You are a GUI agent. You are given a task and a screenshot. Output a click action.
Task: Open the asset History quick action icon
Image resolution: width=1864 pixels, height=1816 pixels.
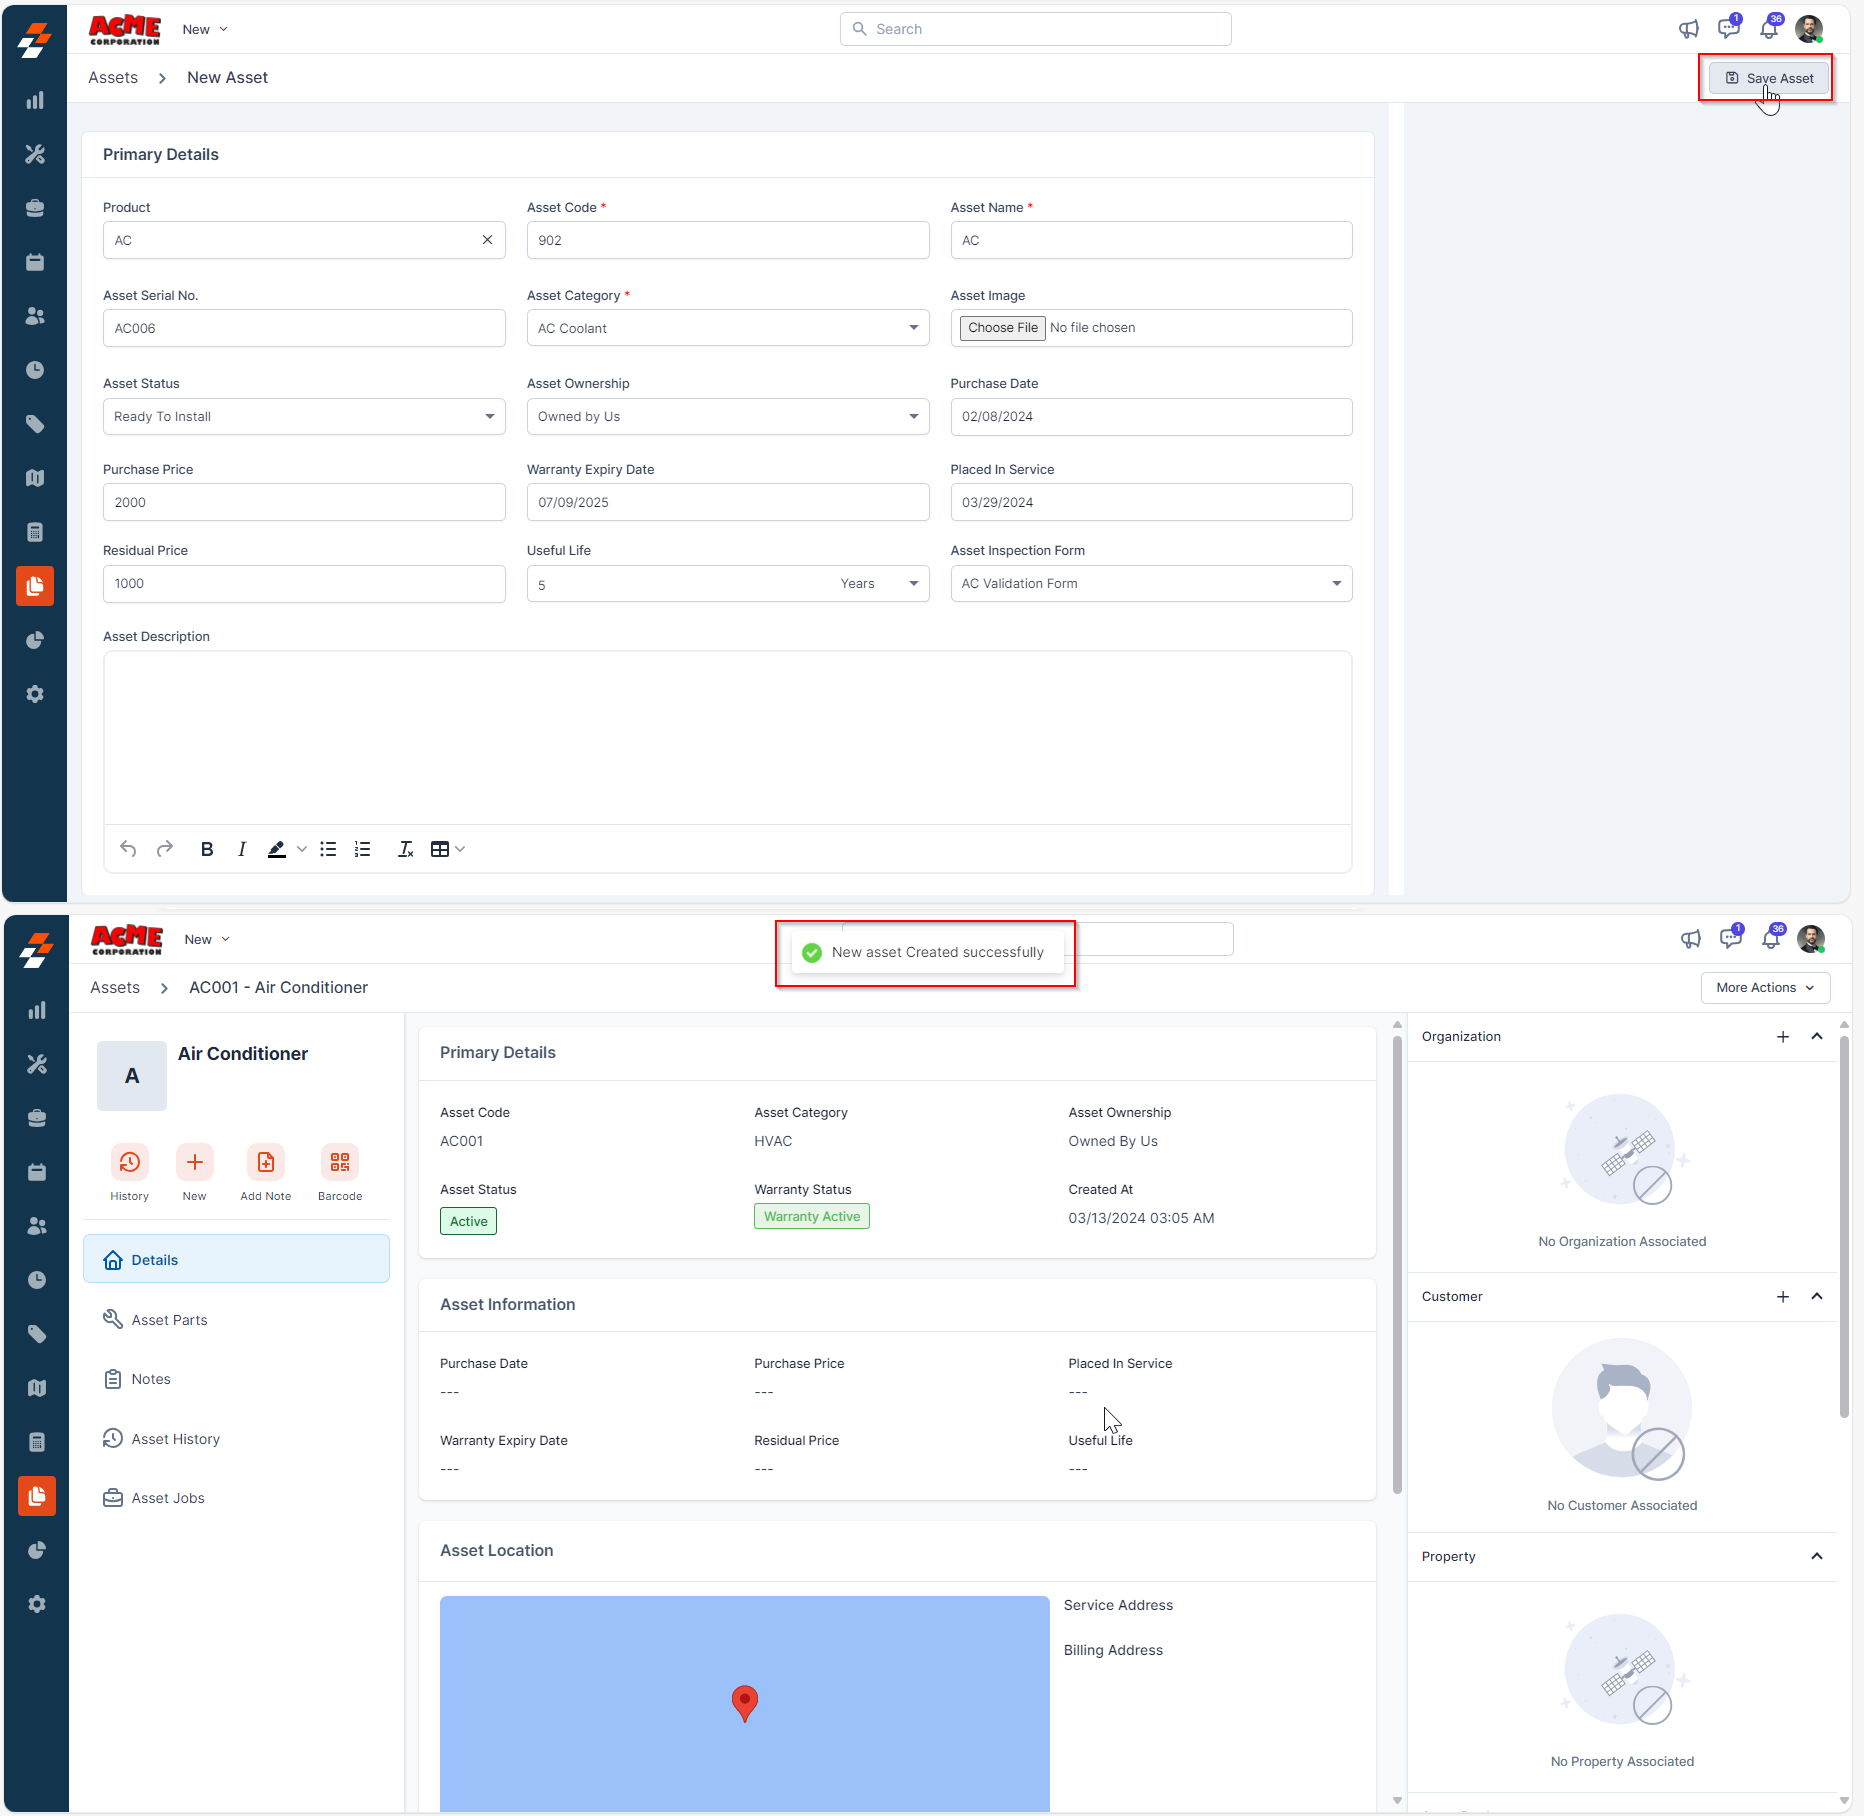point(130,1162)
